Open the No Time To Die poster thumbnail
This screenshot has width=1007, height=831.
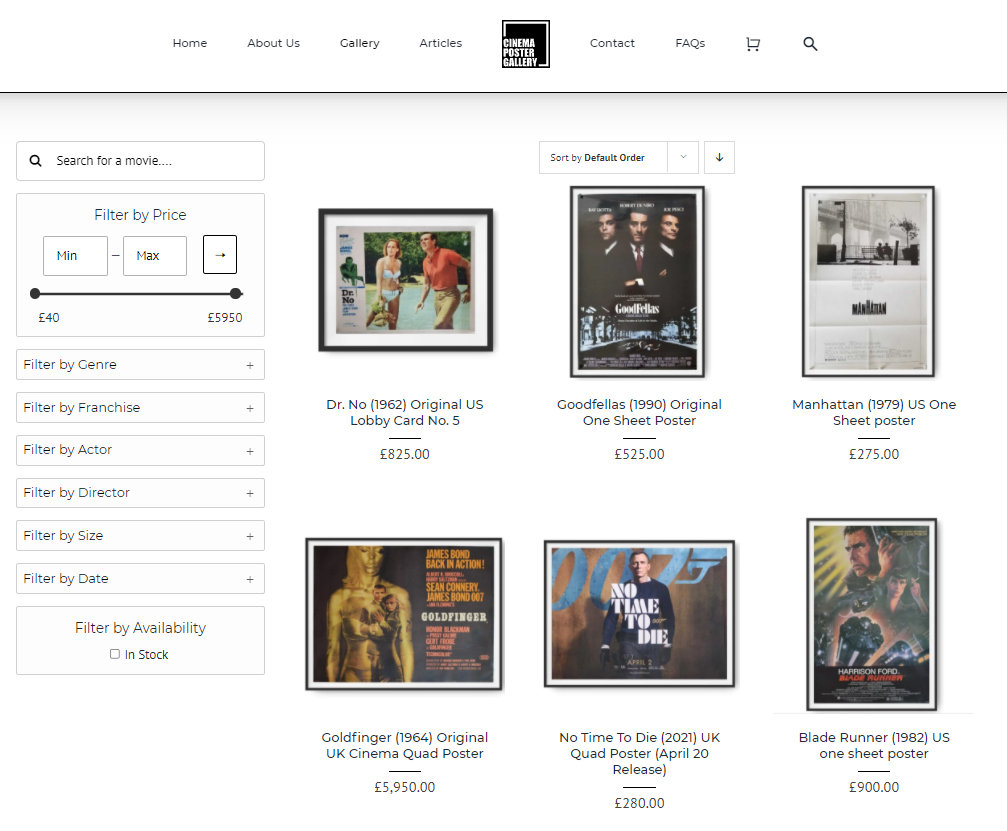640,613
